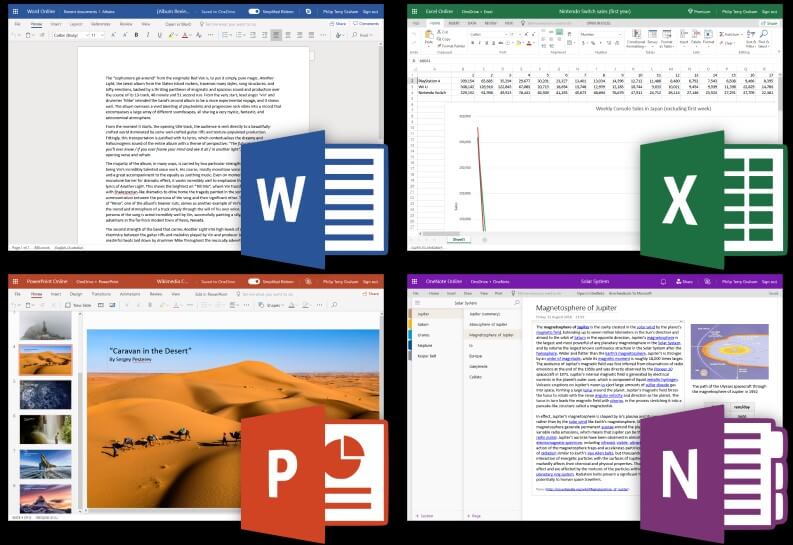Click the numbered list icon in Word
The image size is (793, 545).
[x=241, y=35]
